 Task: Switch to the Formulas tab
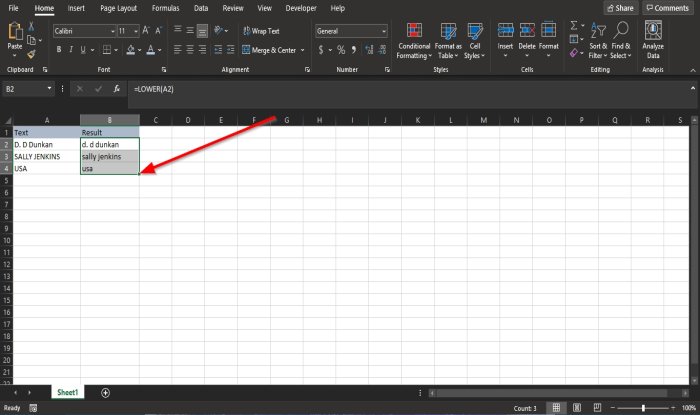pyautogui.click(x=165, y=8)
